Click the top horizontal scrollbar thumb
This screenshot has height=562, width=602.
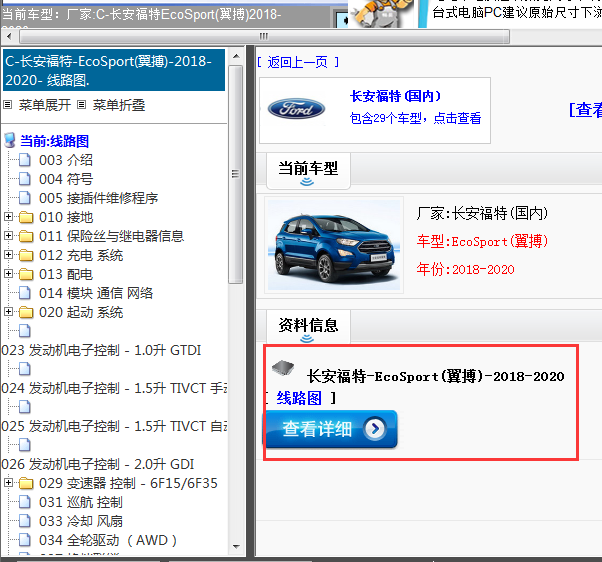(x=265, y=37)
